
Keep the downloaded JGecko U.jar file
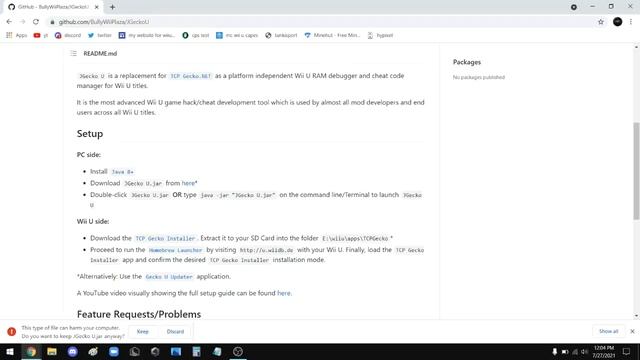pyautogui.click(x=142, y=331)
